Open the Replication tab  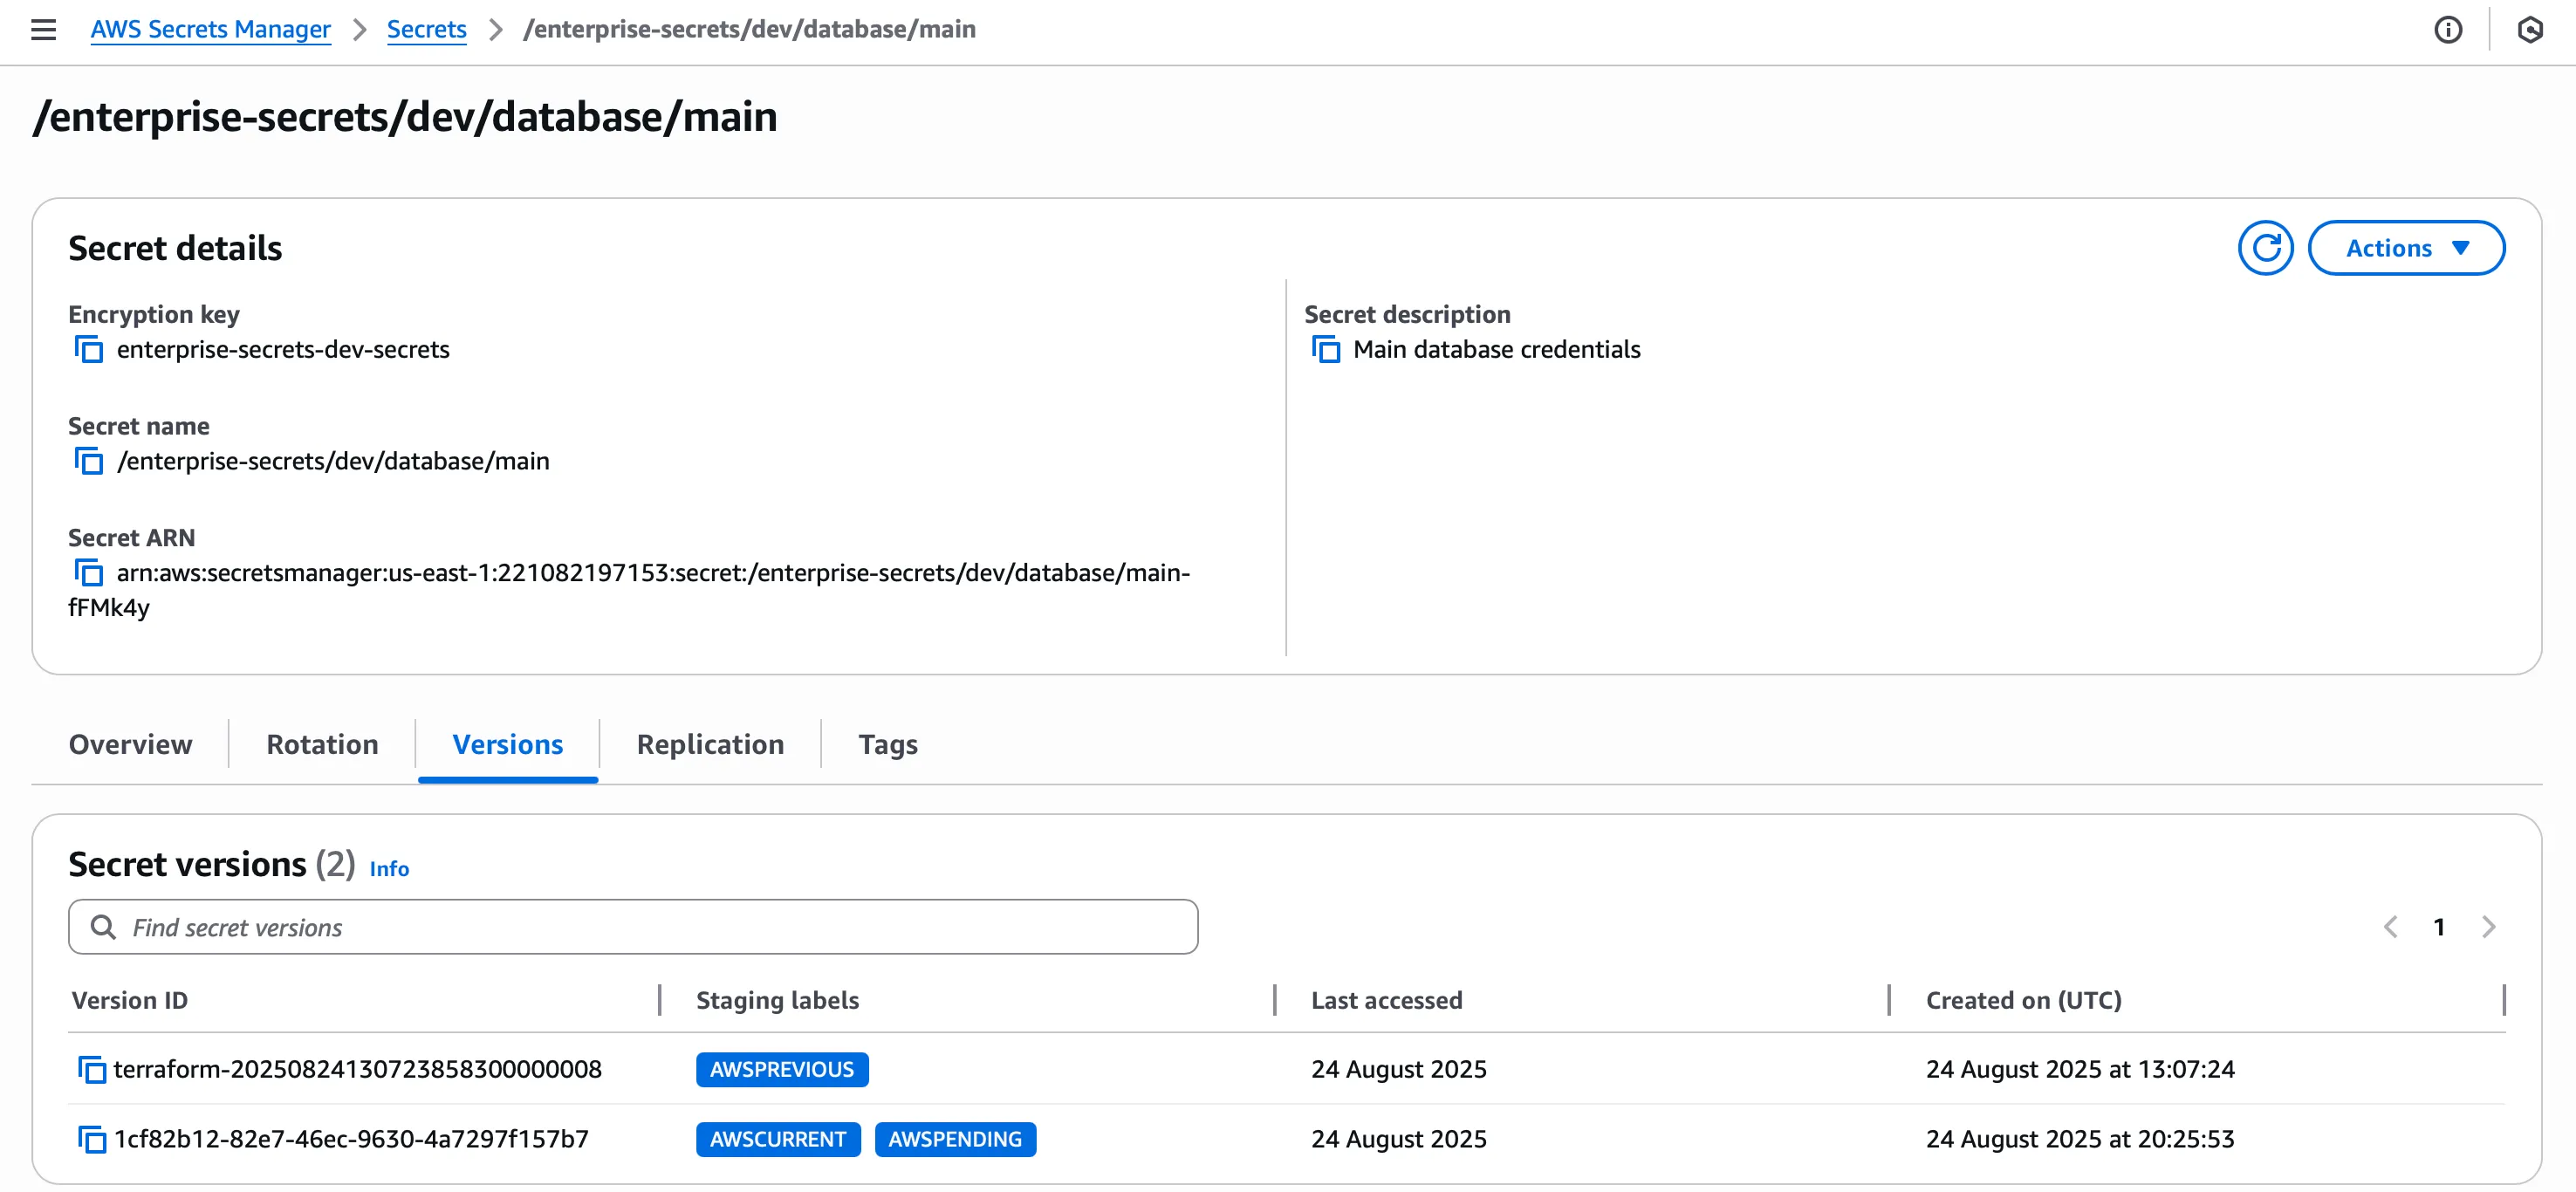point(710,744)
